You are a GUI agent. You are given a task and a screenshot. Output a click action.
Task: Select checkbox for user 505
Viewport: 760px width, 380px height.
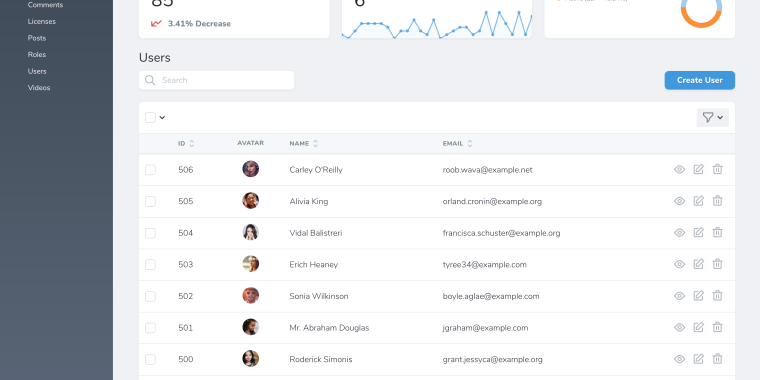(x=150, y=201)
